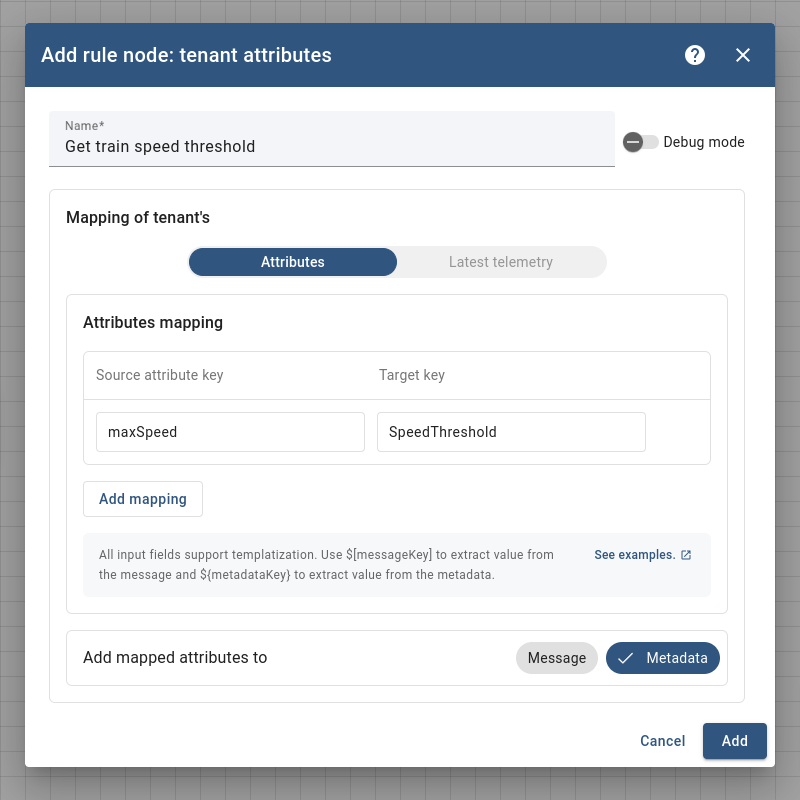
Task: Click the maxSpeed source attribute key field
Action: coord(230,432)
